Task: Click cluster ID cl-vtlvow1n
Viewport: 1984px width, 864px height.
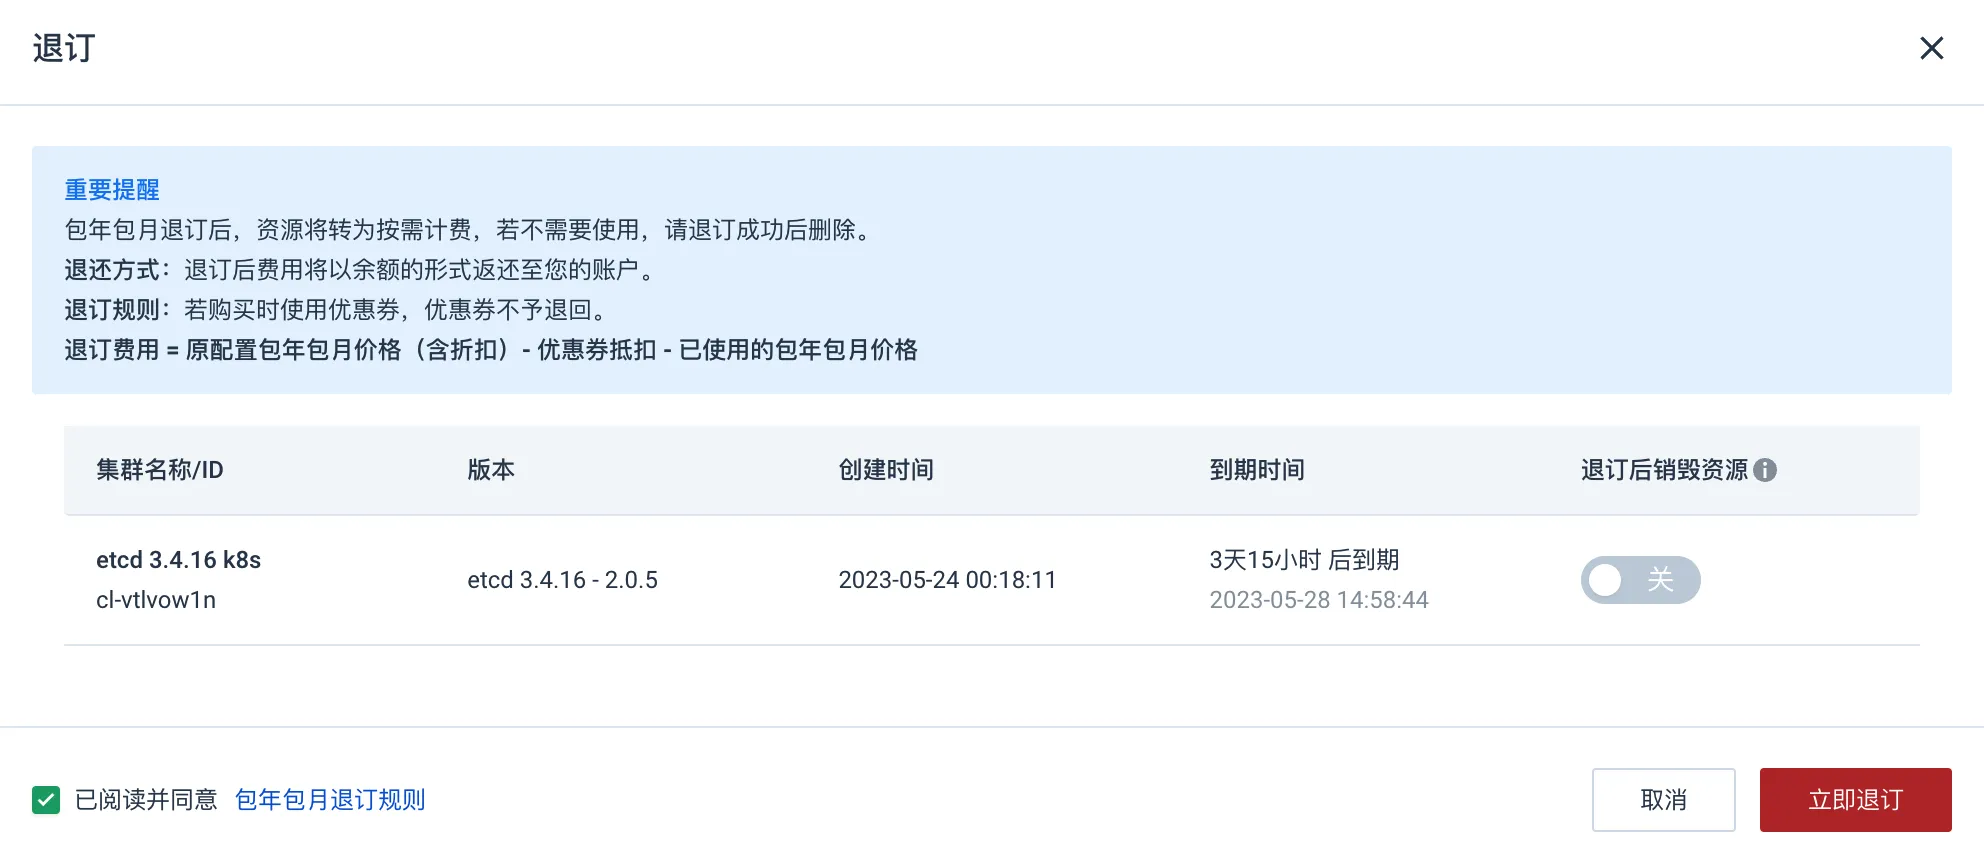Action: point(156,600)
